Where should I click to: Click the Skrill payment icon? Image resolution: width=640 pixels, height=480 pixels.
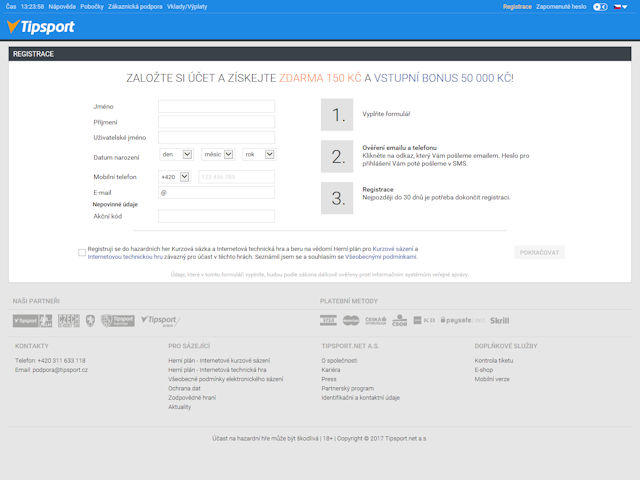pyautogui.click(x=500, y=320)
